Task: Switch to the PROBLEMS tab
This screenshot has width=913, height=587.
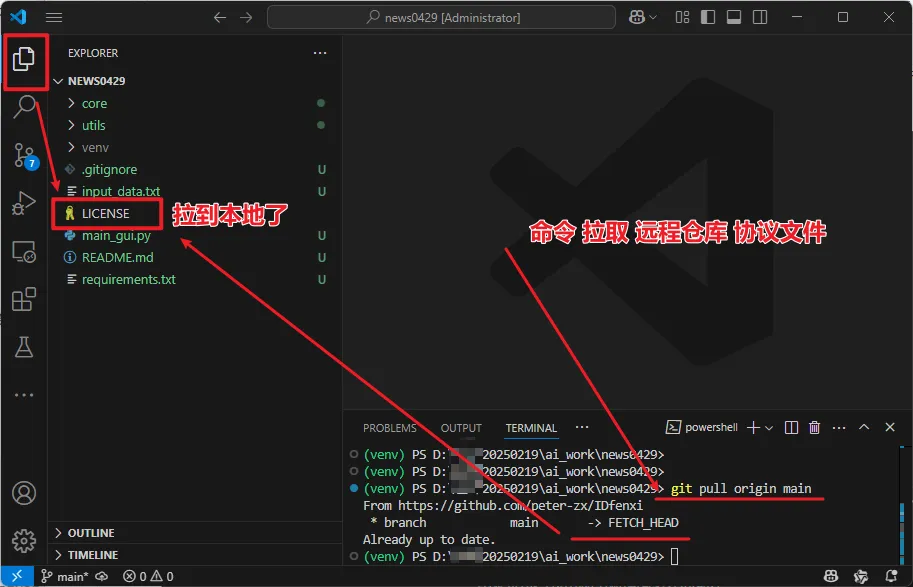Action: tap(390, 428)
